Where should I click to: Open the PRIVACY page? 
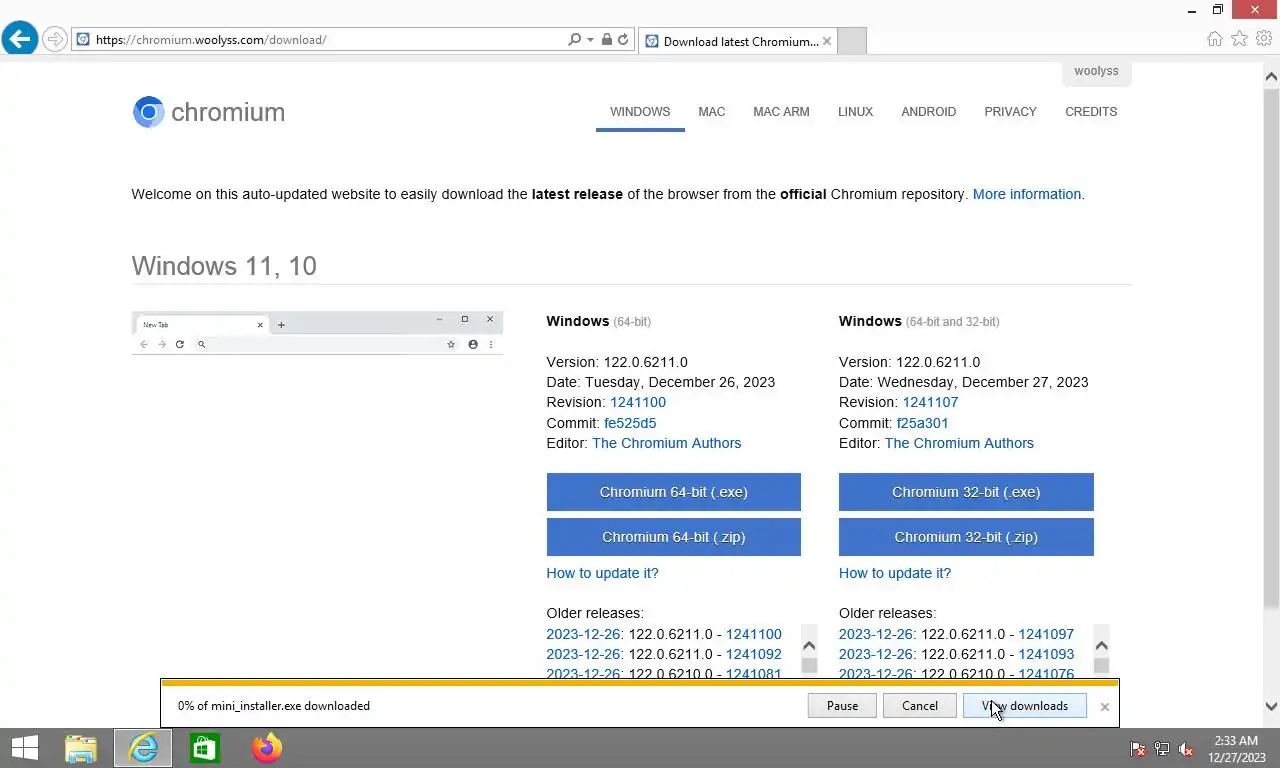1010,112
